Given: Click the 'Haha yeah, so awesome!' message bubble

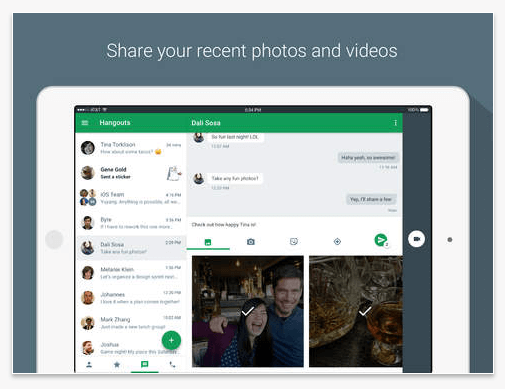Looking at the screenshot, I should (x=368, y=158).
